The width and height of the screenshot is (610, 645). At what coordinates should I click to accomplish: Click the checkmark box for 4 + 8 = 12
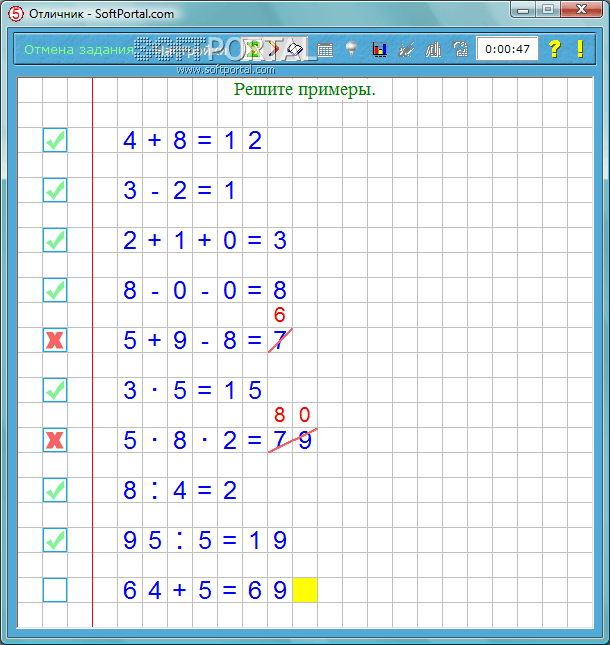(55, 140)
